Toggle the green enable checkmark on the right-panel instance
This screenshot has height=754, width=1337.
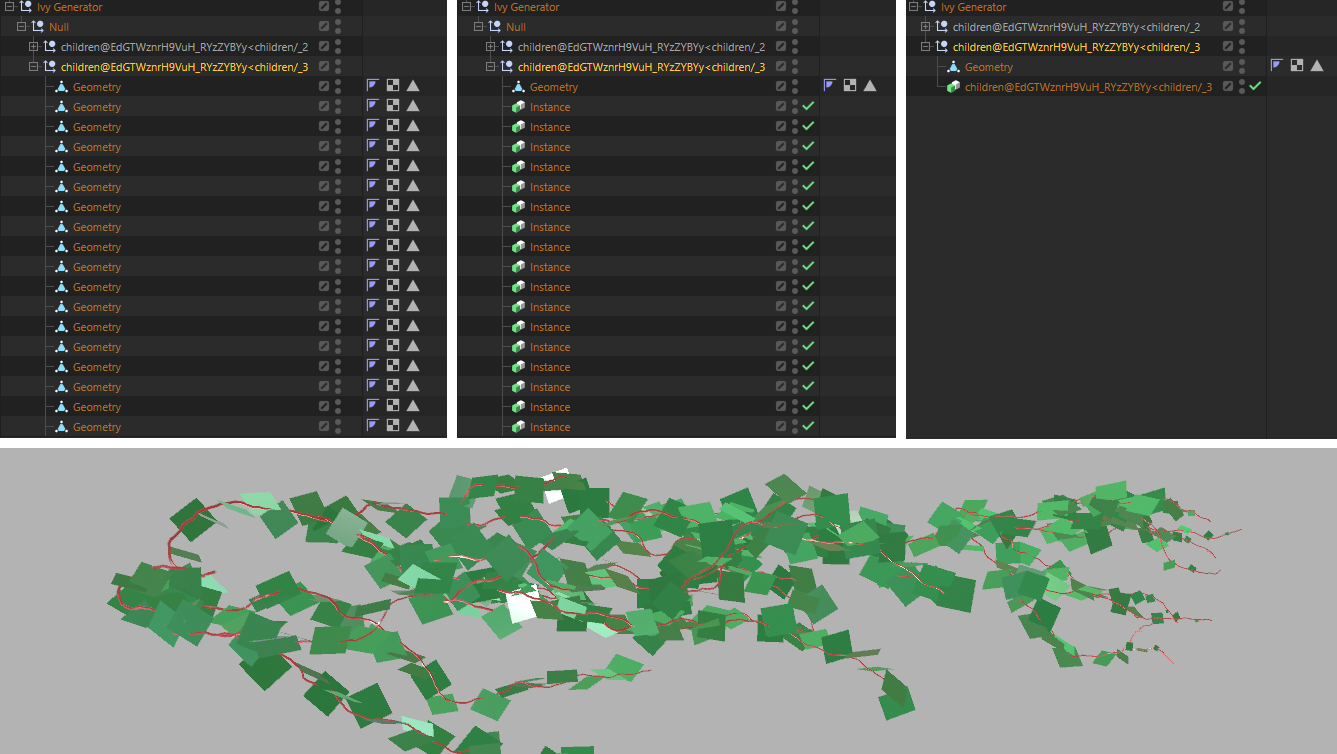click(x=1255, y=86)
